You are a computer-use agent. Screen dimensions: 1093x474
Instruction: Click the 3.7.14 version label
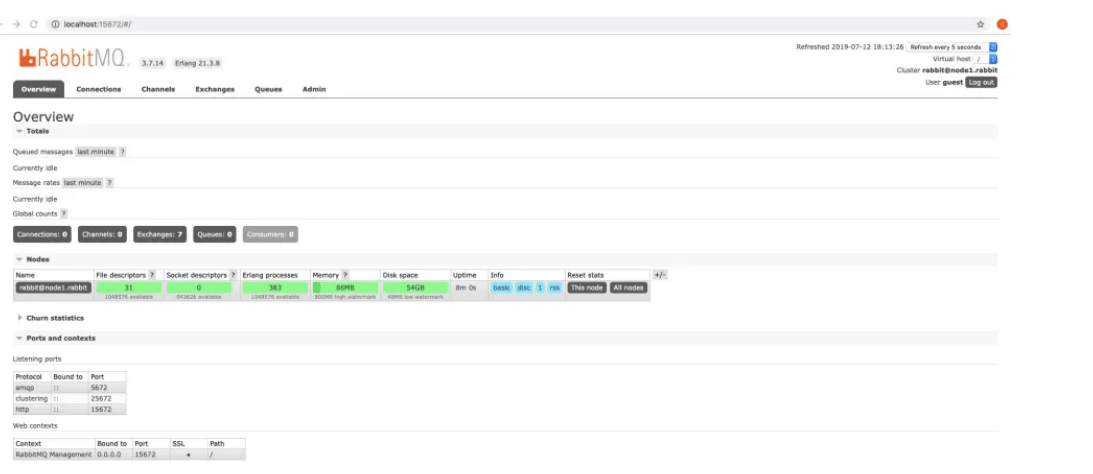pos(153,63)
